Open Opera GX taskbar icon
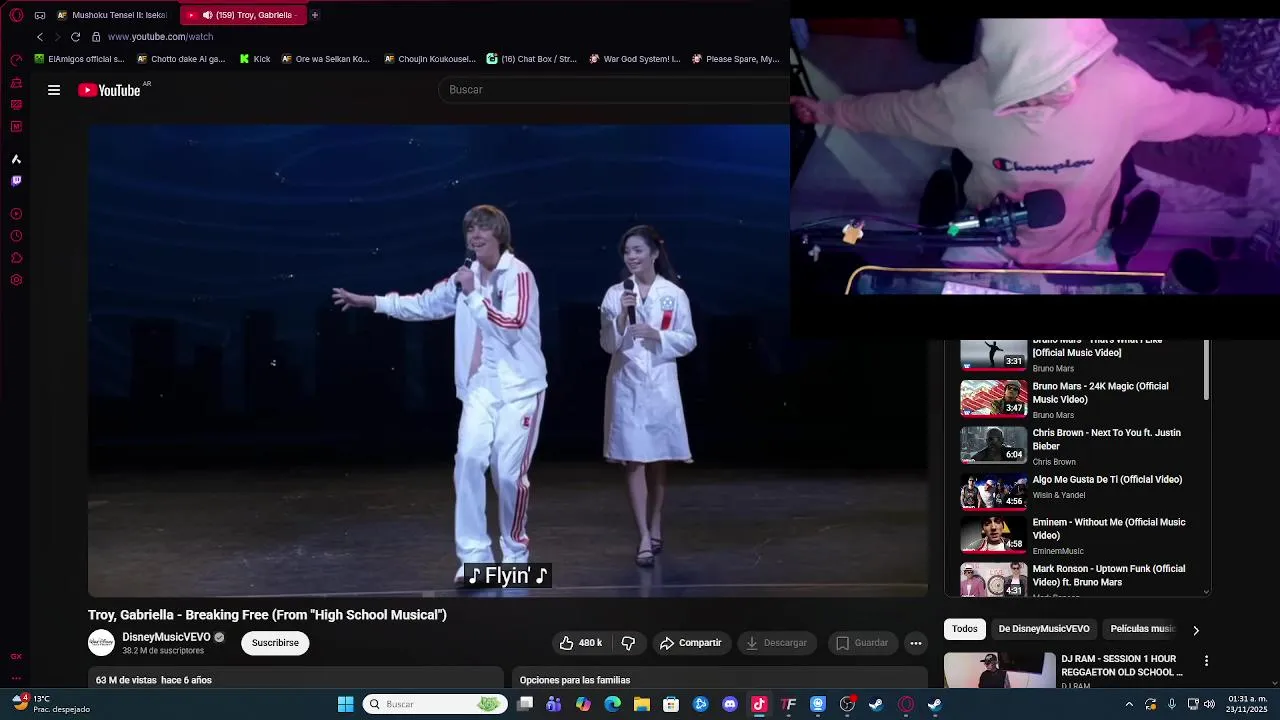Screen dimensions: 1280x720 906,704
